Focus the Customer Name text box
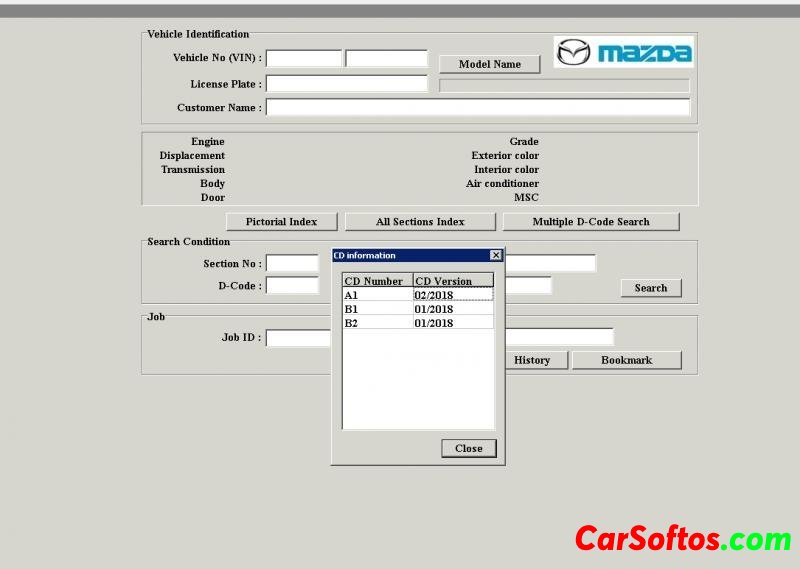The height and width of the screenshot is (569, 800). [477, 107]
